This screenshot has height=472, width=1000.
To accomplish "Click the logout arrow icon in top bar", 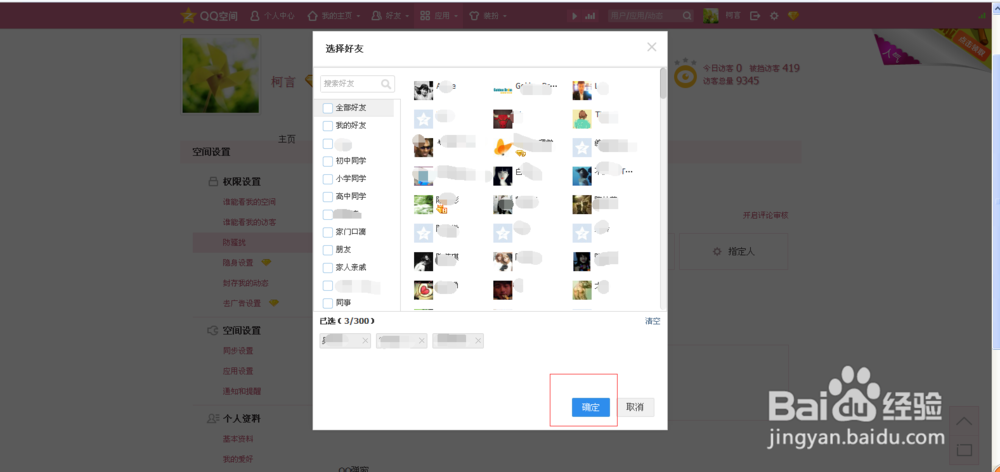I will 755,16.
